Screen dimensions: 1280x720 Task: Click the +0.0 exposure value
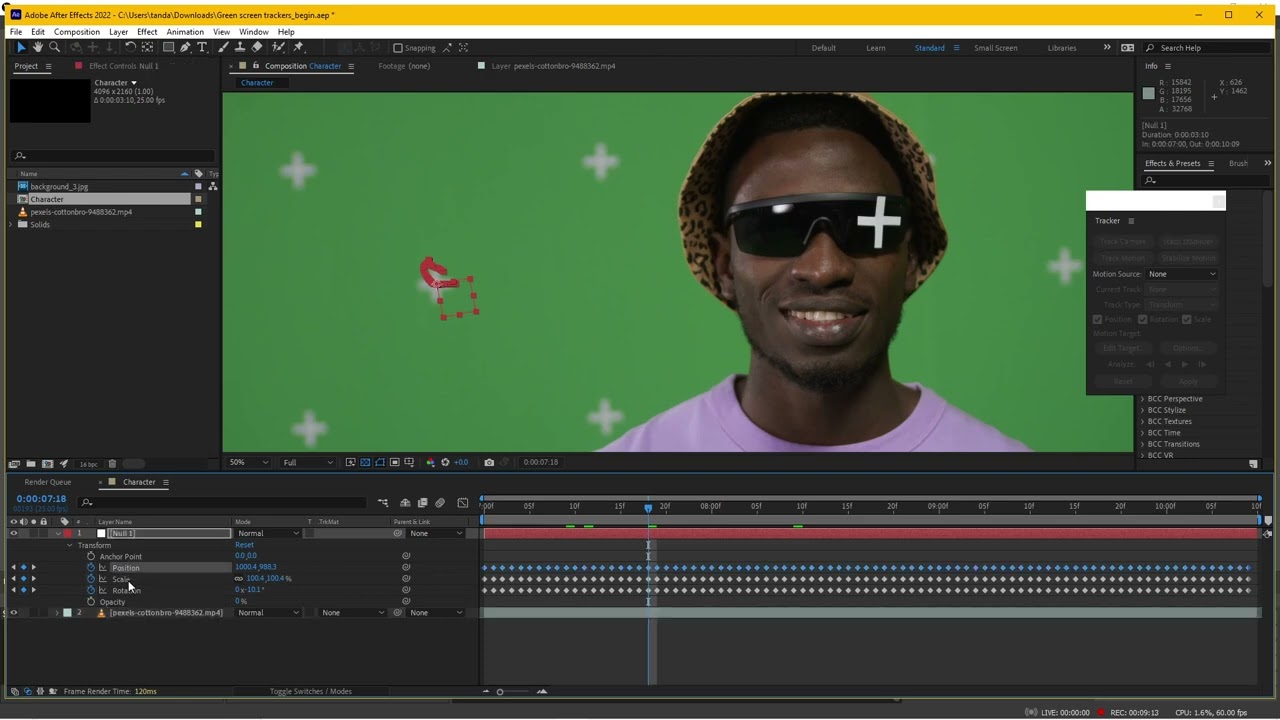[461, 462]
